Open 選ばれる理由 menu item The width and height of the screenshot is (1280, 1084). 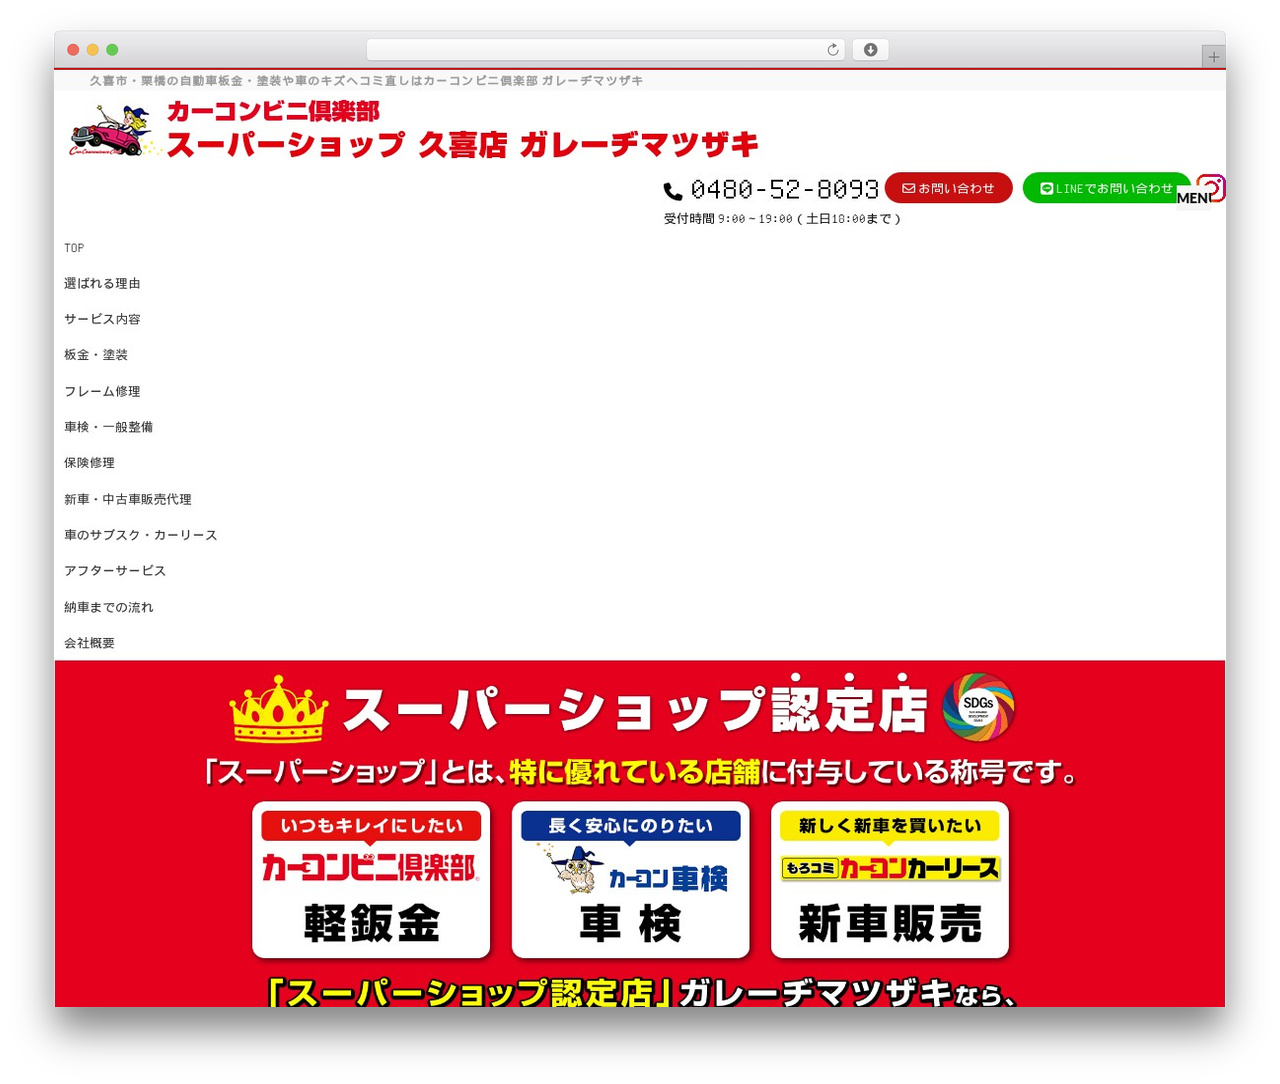pos(102,284)
